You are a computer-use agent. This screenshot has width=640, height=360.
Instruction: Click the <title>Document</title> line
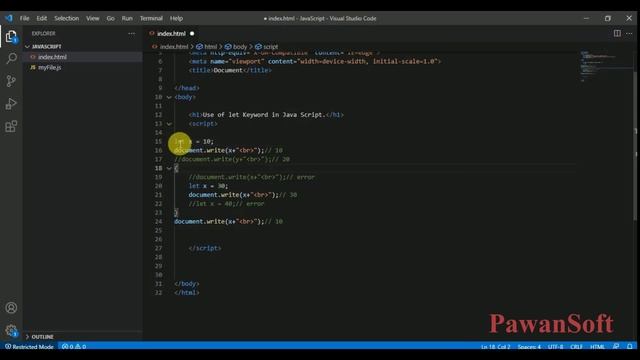pyautogui.click(x=230, y=70)
